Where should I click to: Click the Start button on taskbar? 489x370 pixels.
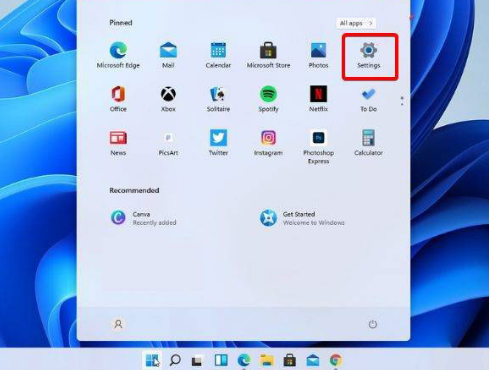tap(152, 360)
